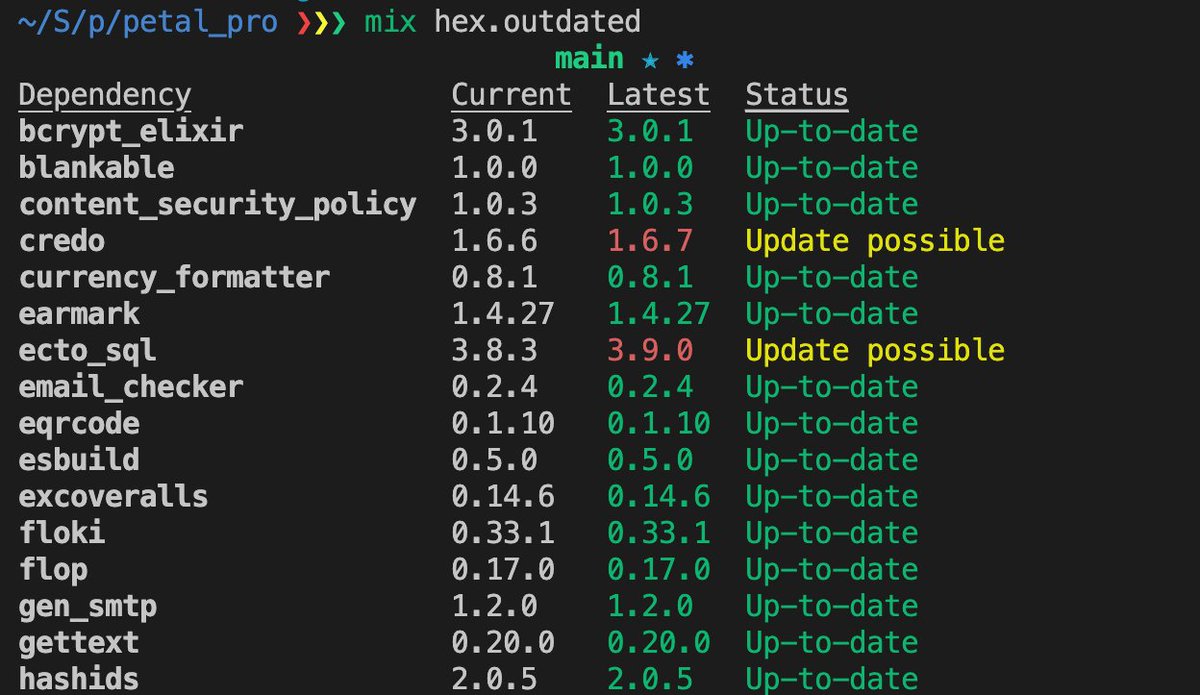Select the content_security_policy dependency name
1200x695 pixels.
click(x=218, y=205)
